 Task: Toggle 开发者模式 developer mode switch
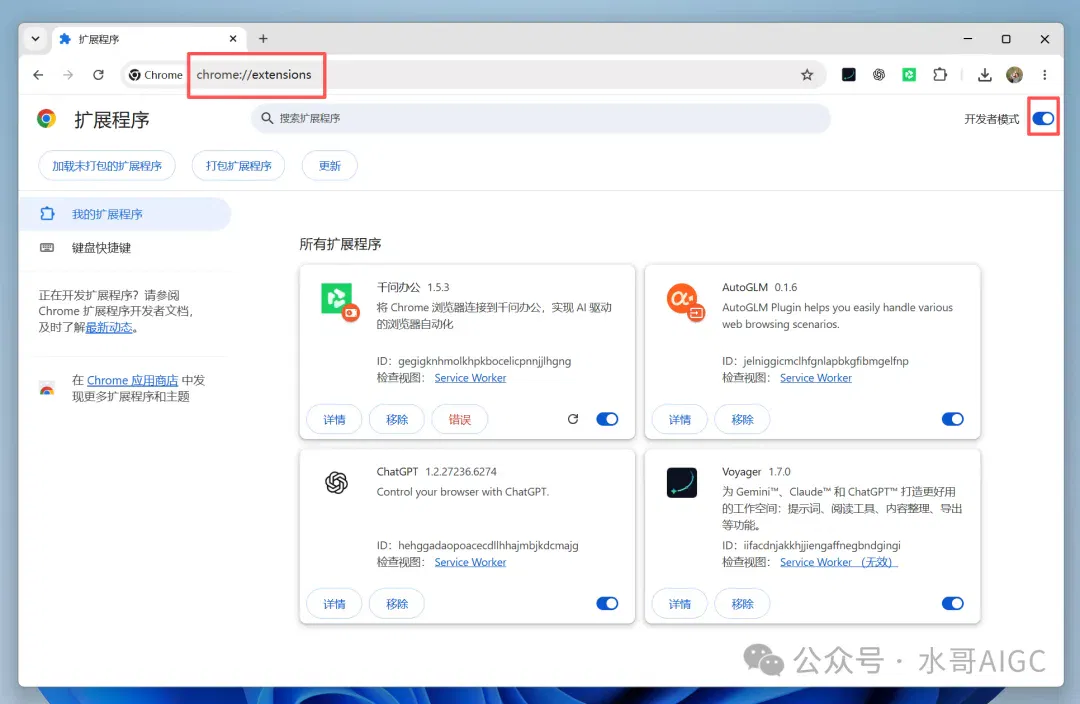click(x=1043, y=118)
